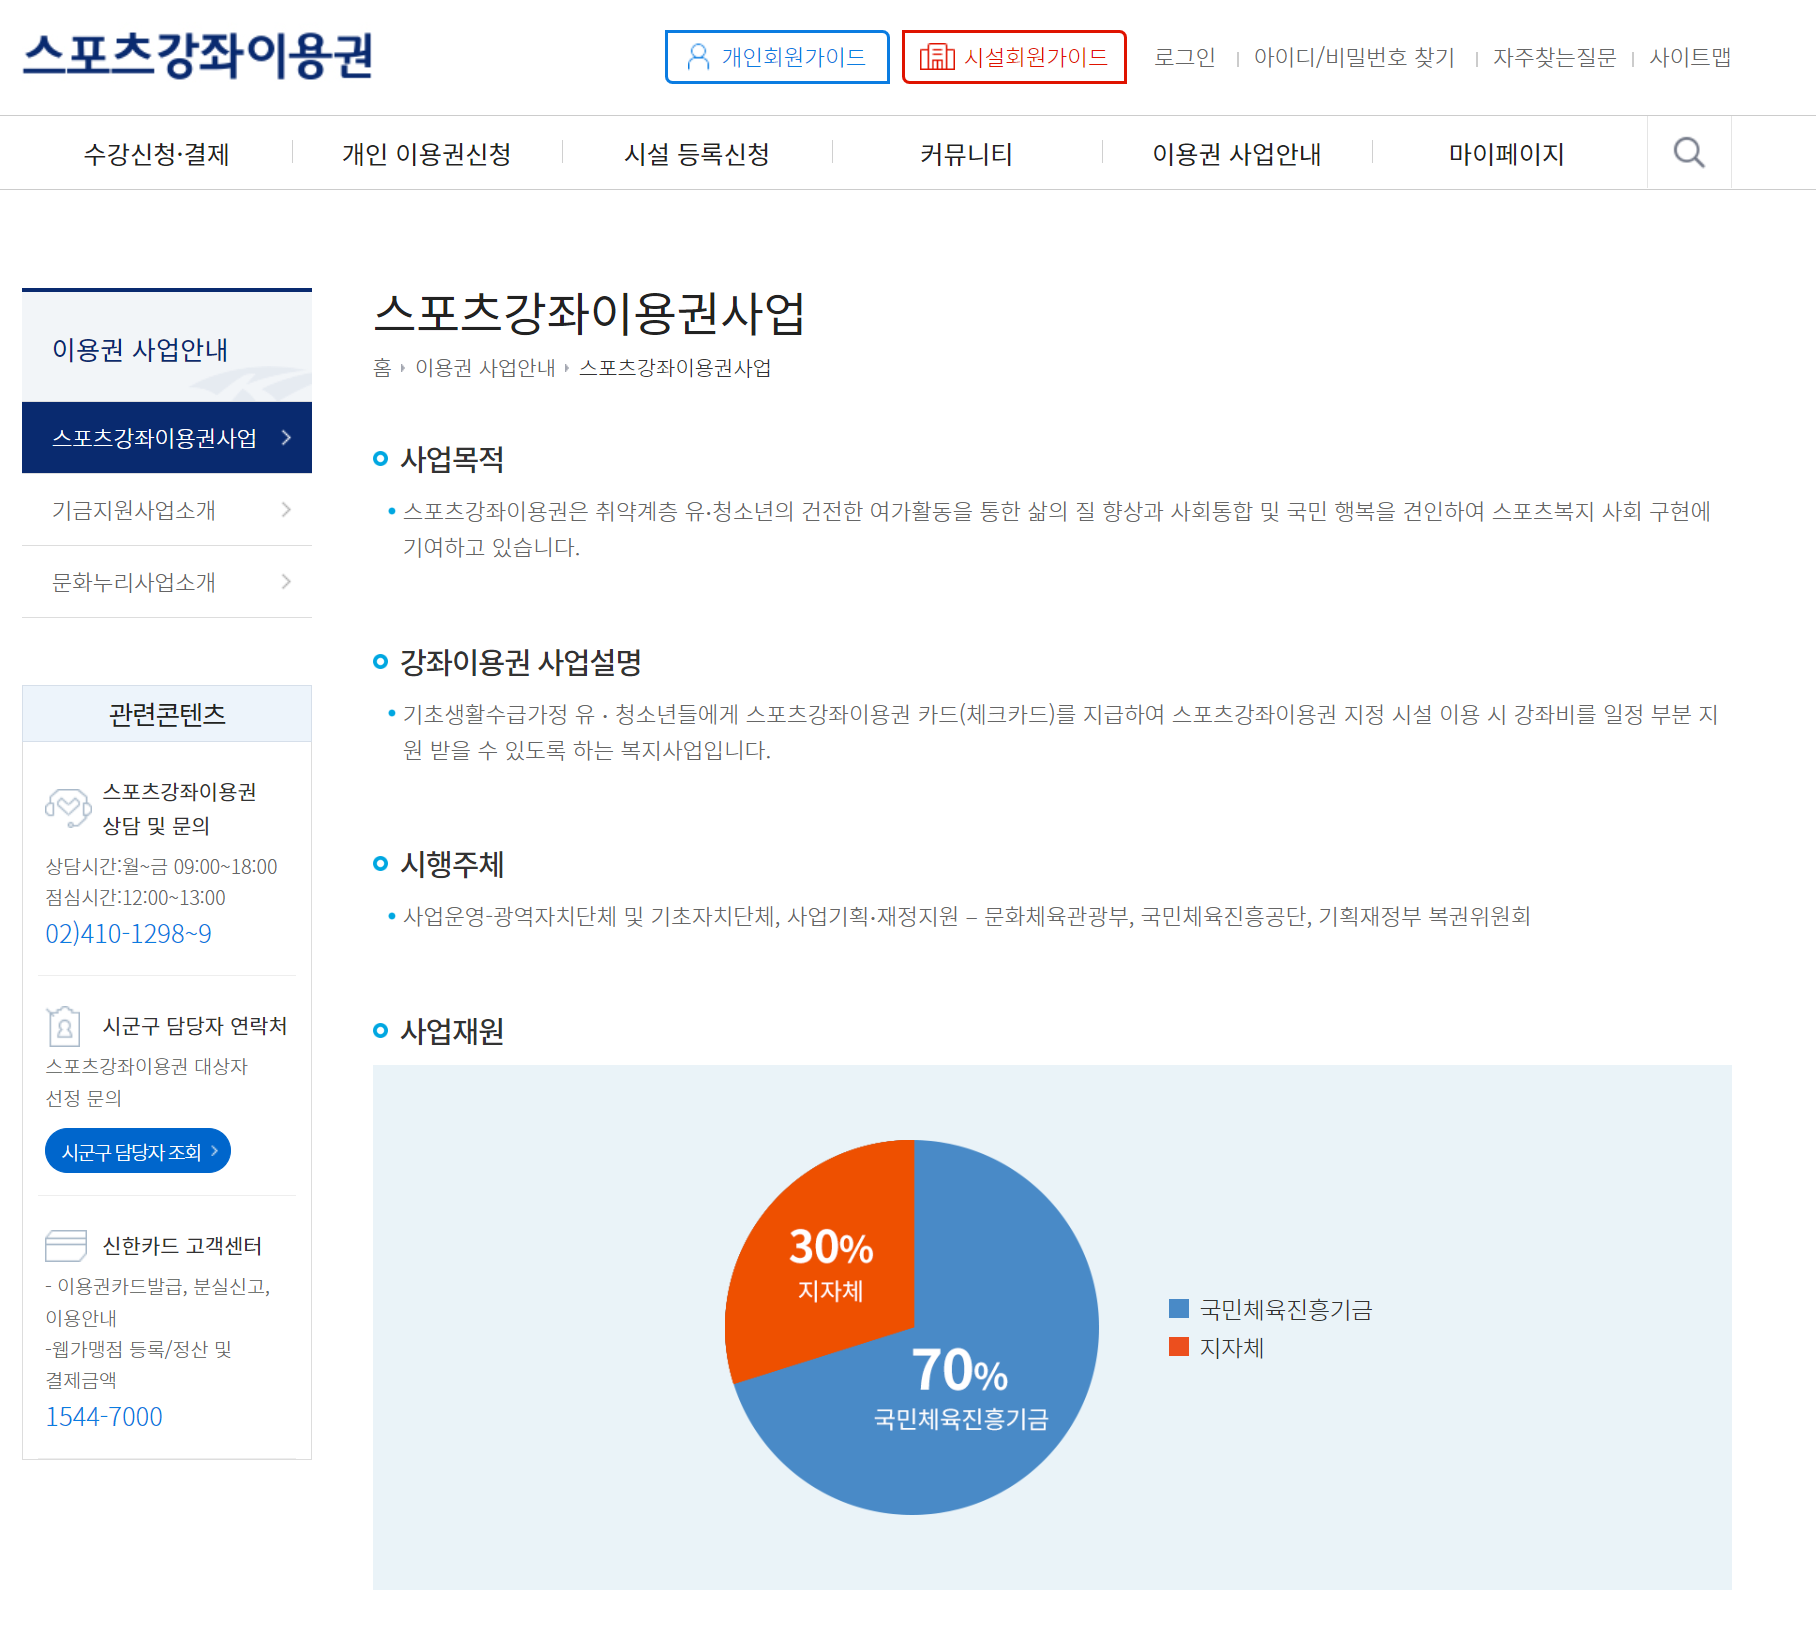Click the shield icon beside 시군구 담당자 연락처
Viewport: 1816px width, 1645px height.
(64, 1026)
